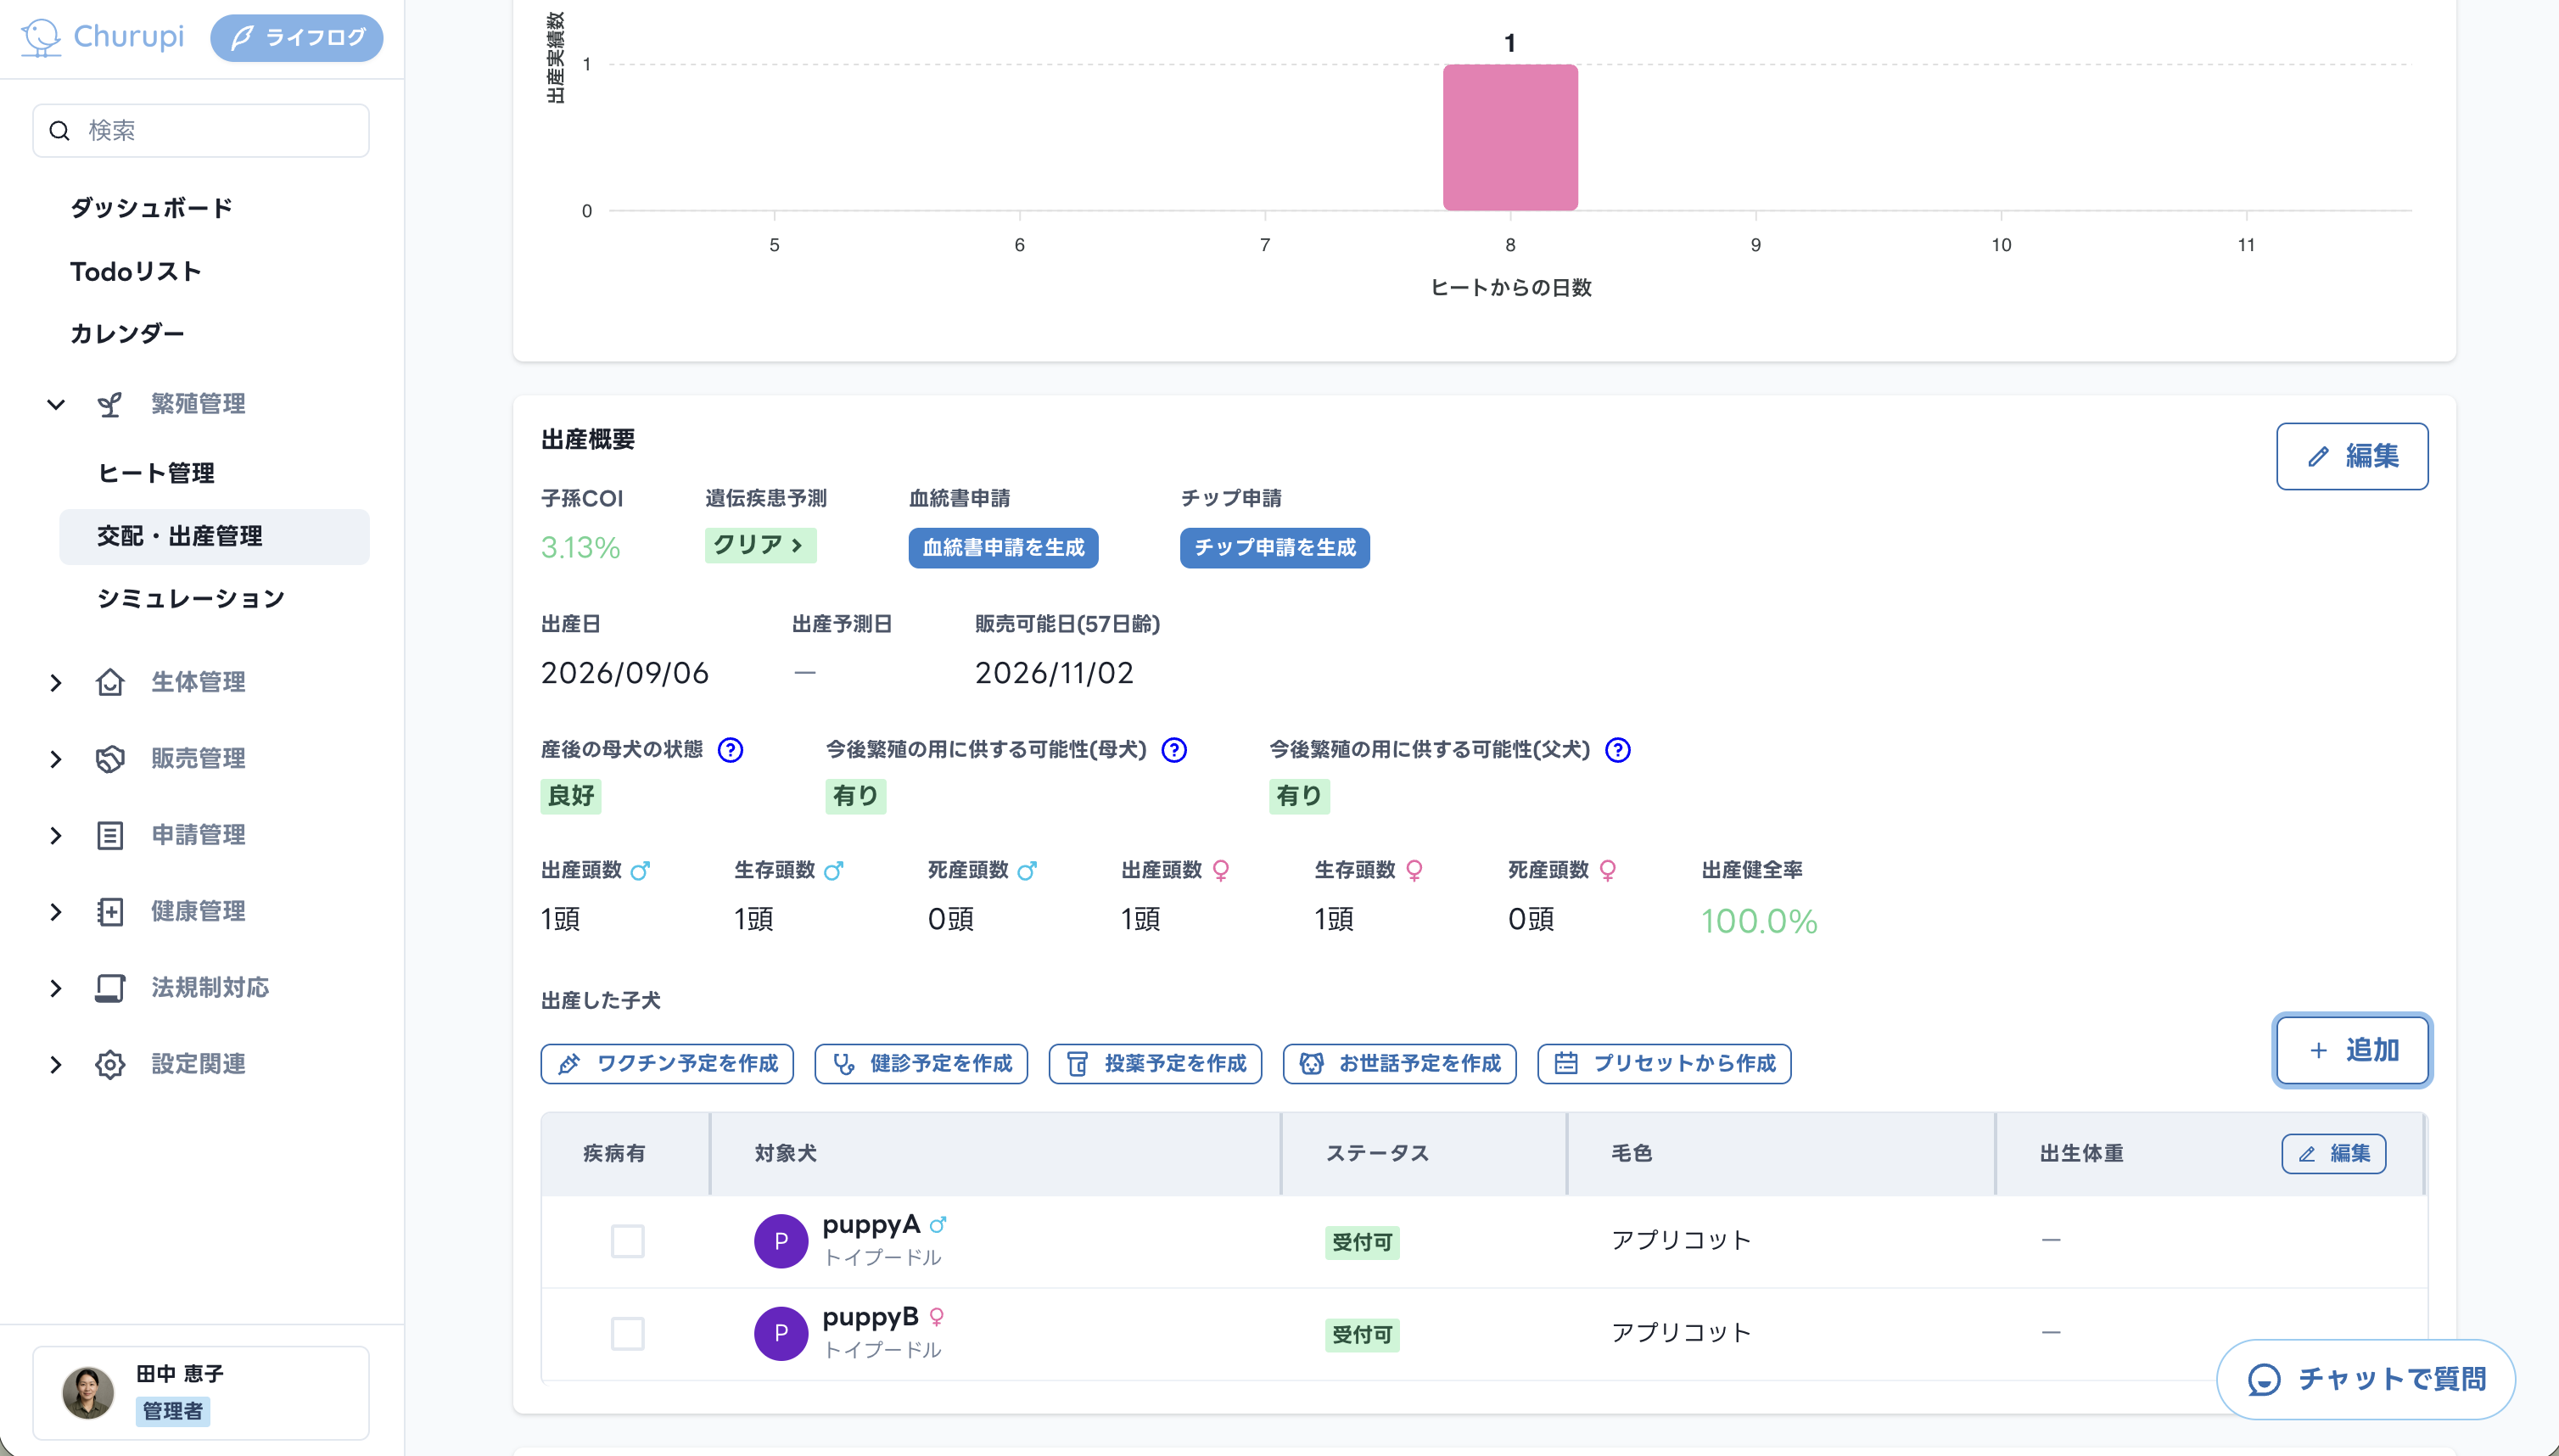The image size is (2559, 1456).
Task: Expand the 設定関連 section
Action: 56,1064
